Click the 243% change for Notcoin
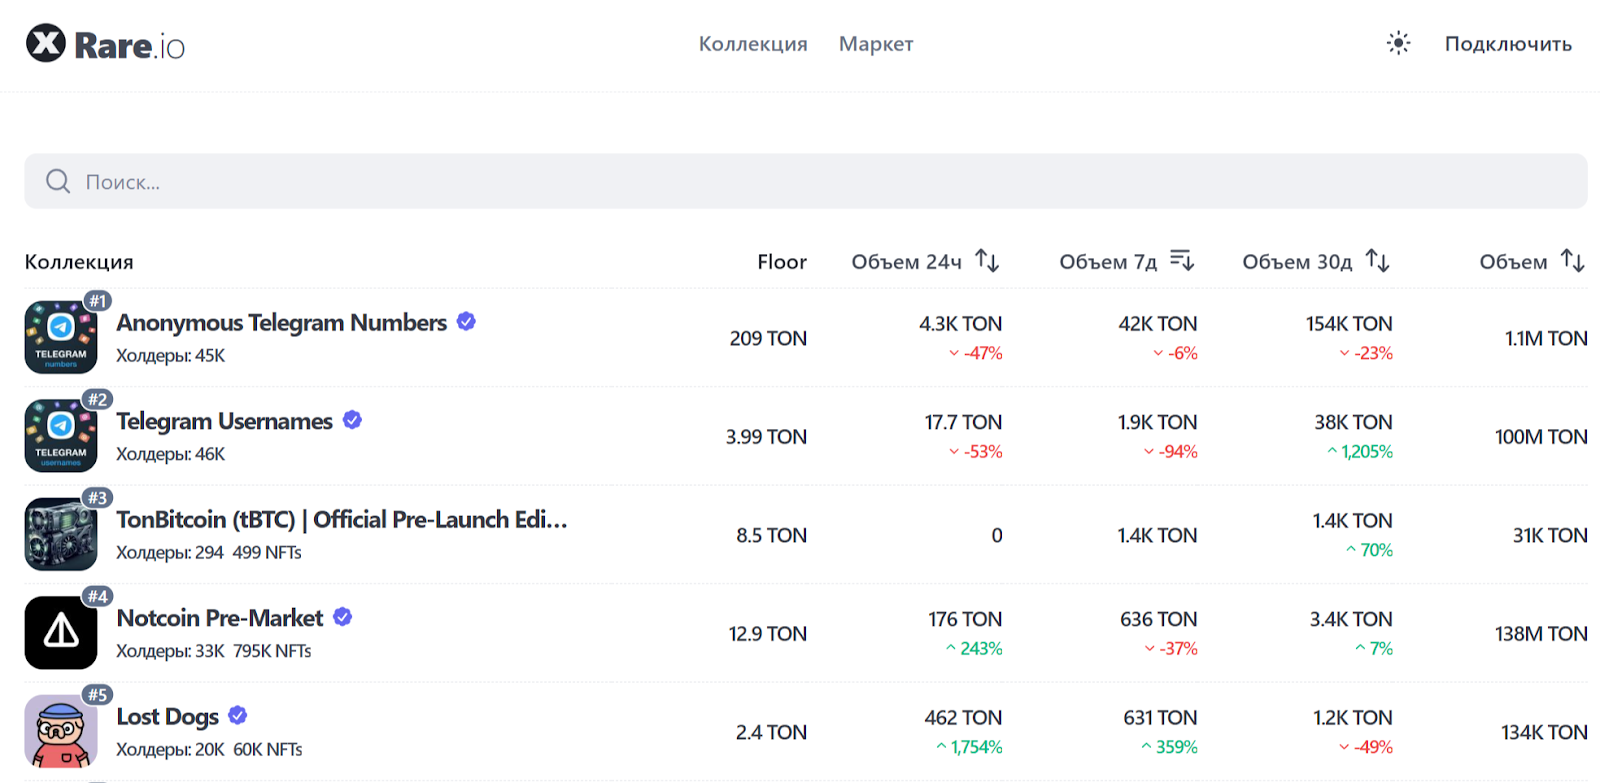Viewport: 1600px width, 783px height. [x=974, y=649]
